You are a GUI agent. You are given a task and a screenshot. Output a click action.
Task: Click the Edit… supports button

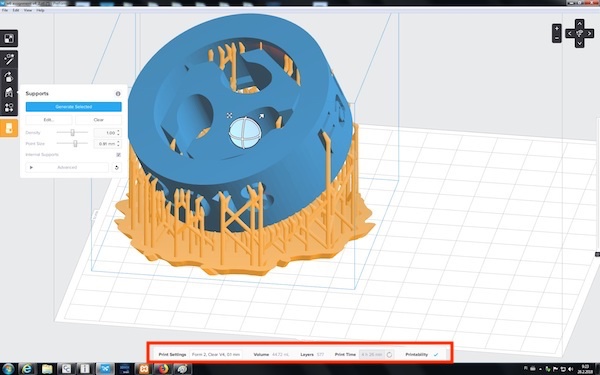49,120
